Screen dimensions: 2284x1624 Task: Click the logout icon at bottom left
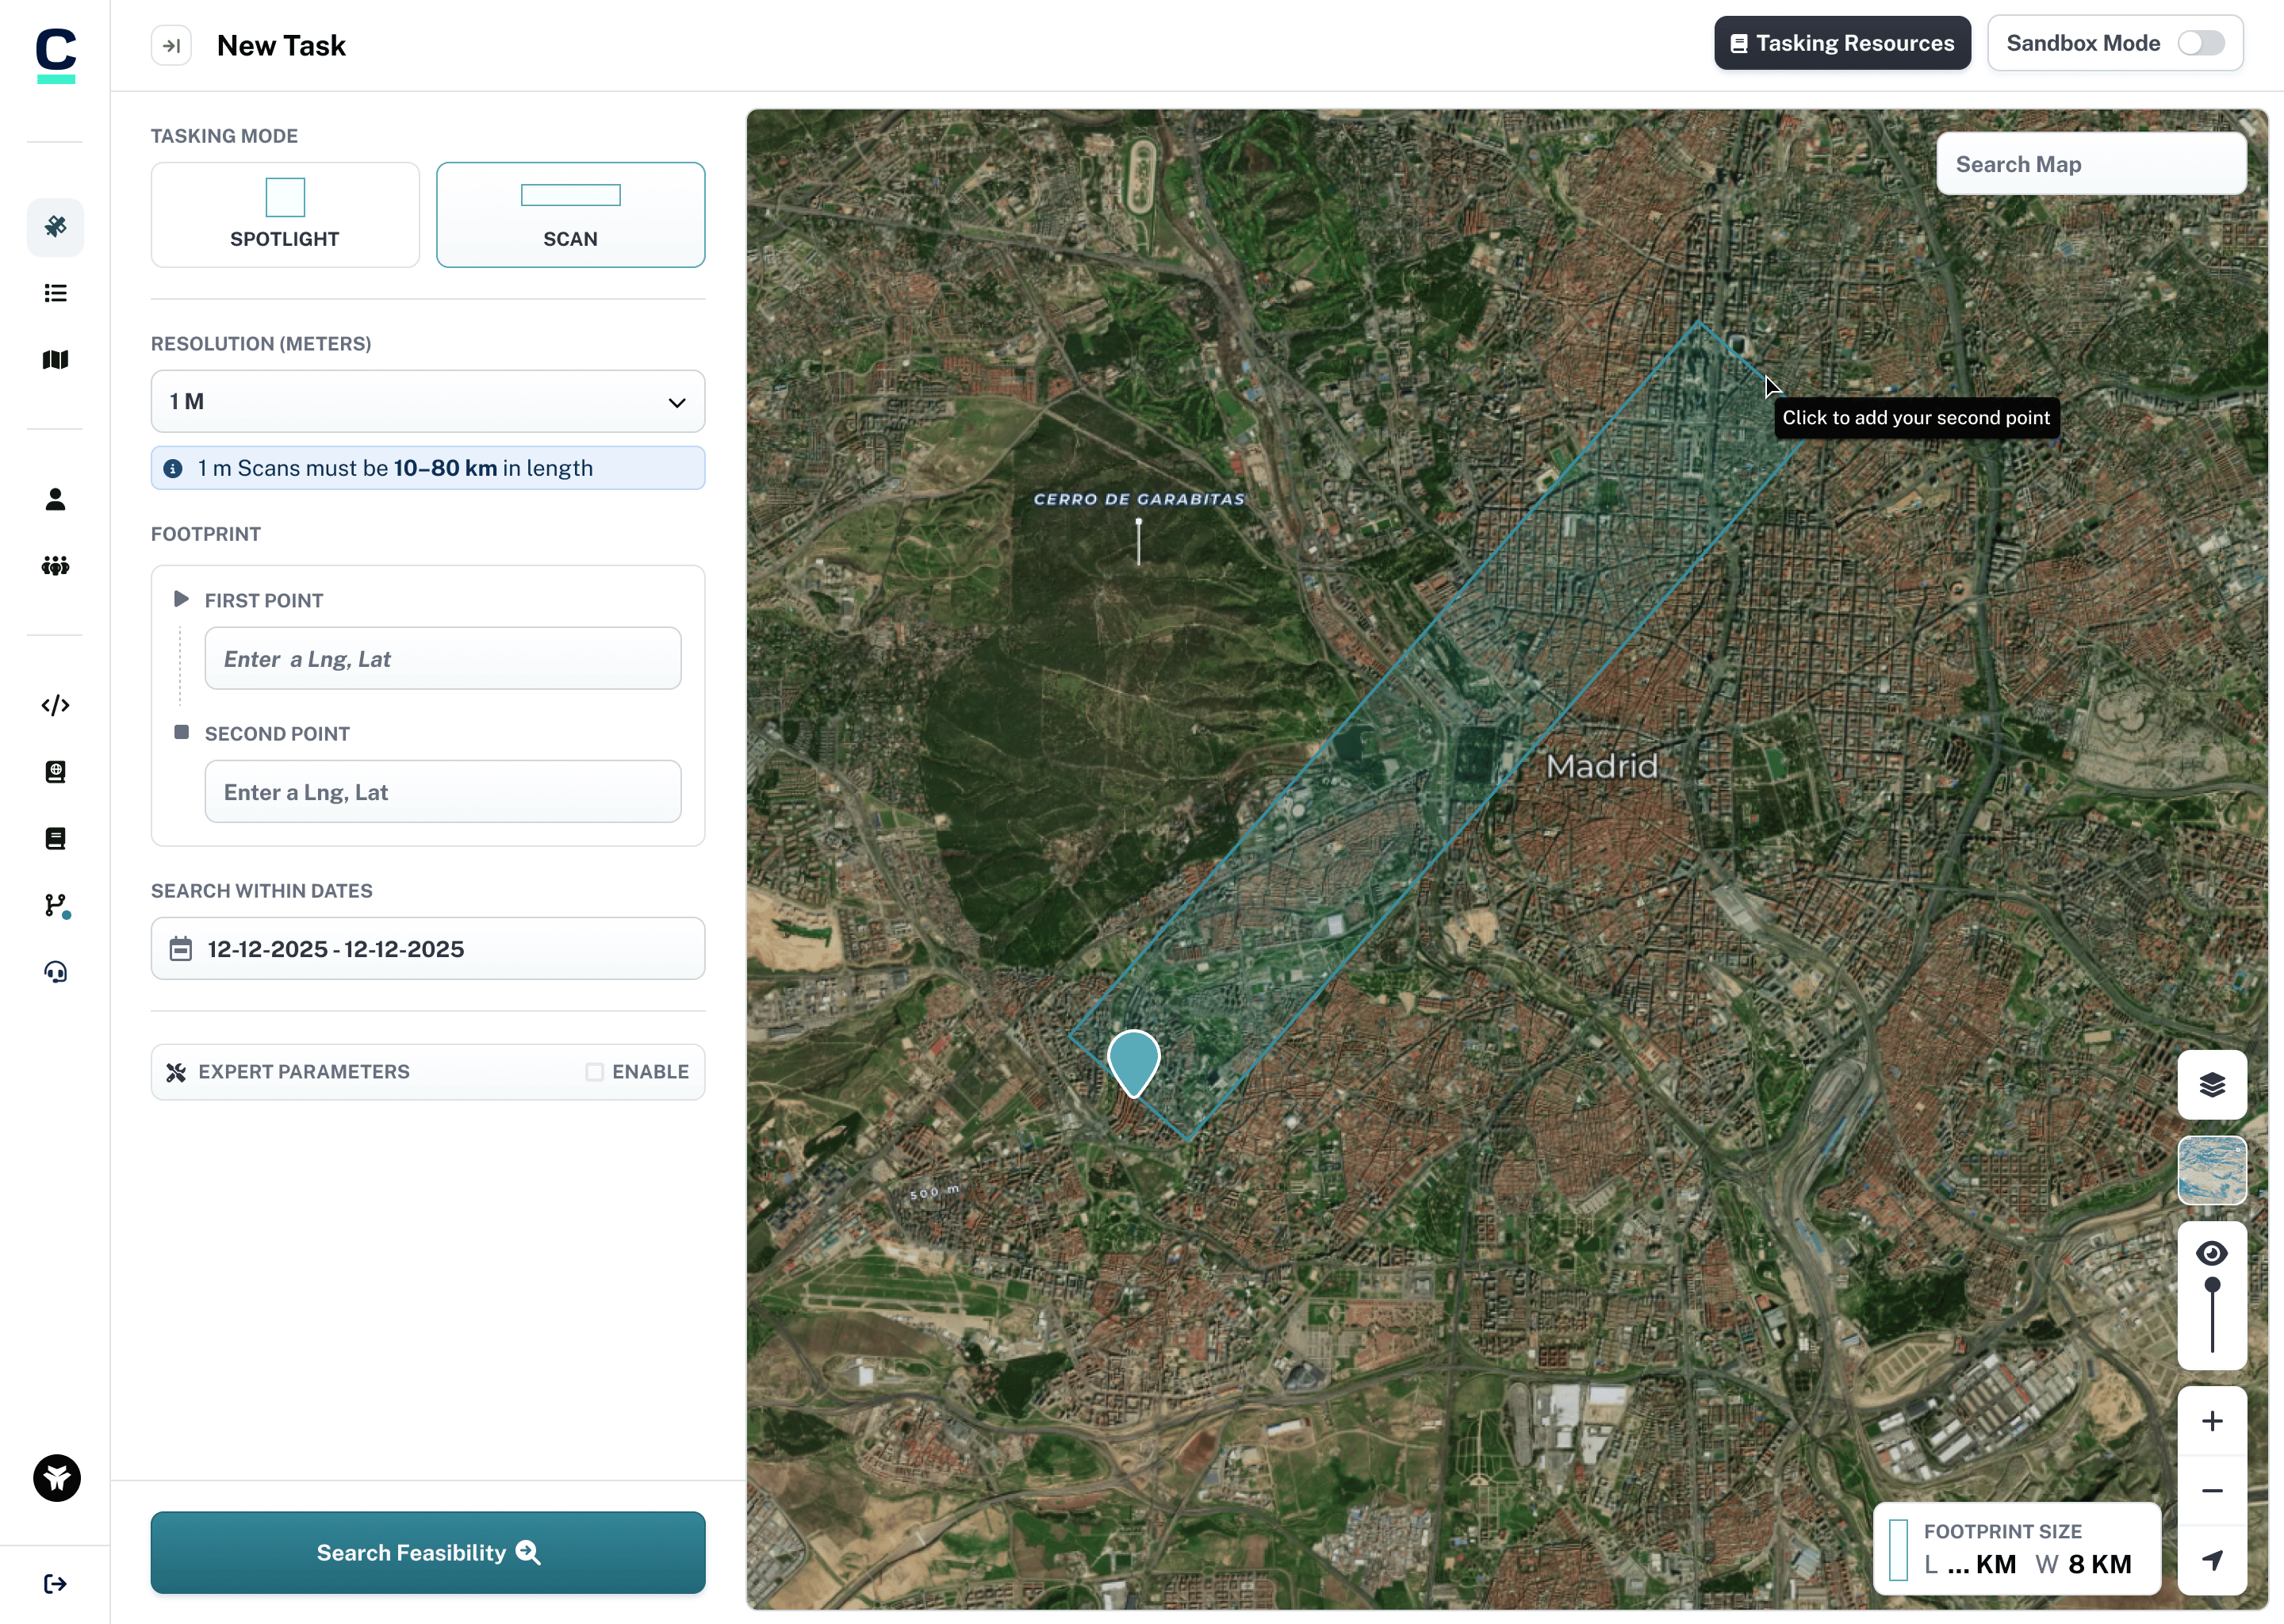(56, 1584)
